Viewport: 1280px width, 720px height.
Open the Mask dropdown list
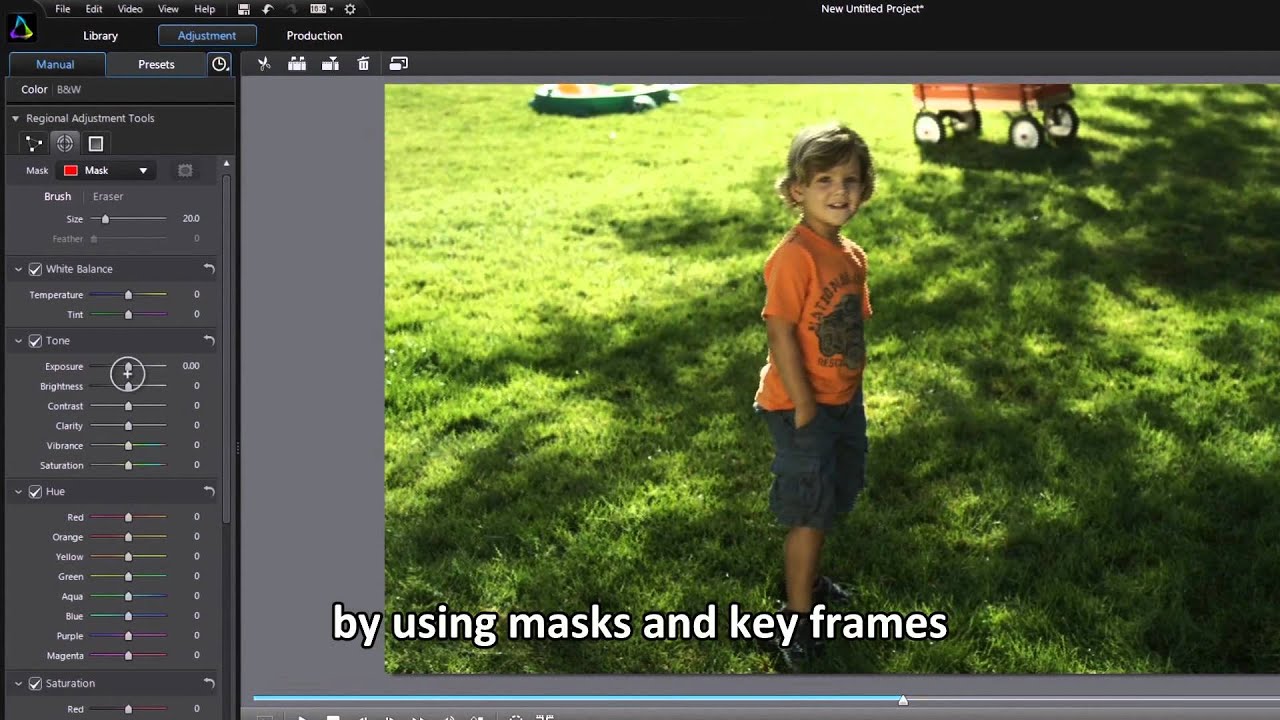coord(106,171)
